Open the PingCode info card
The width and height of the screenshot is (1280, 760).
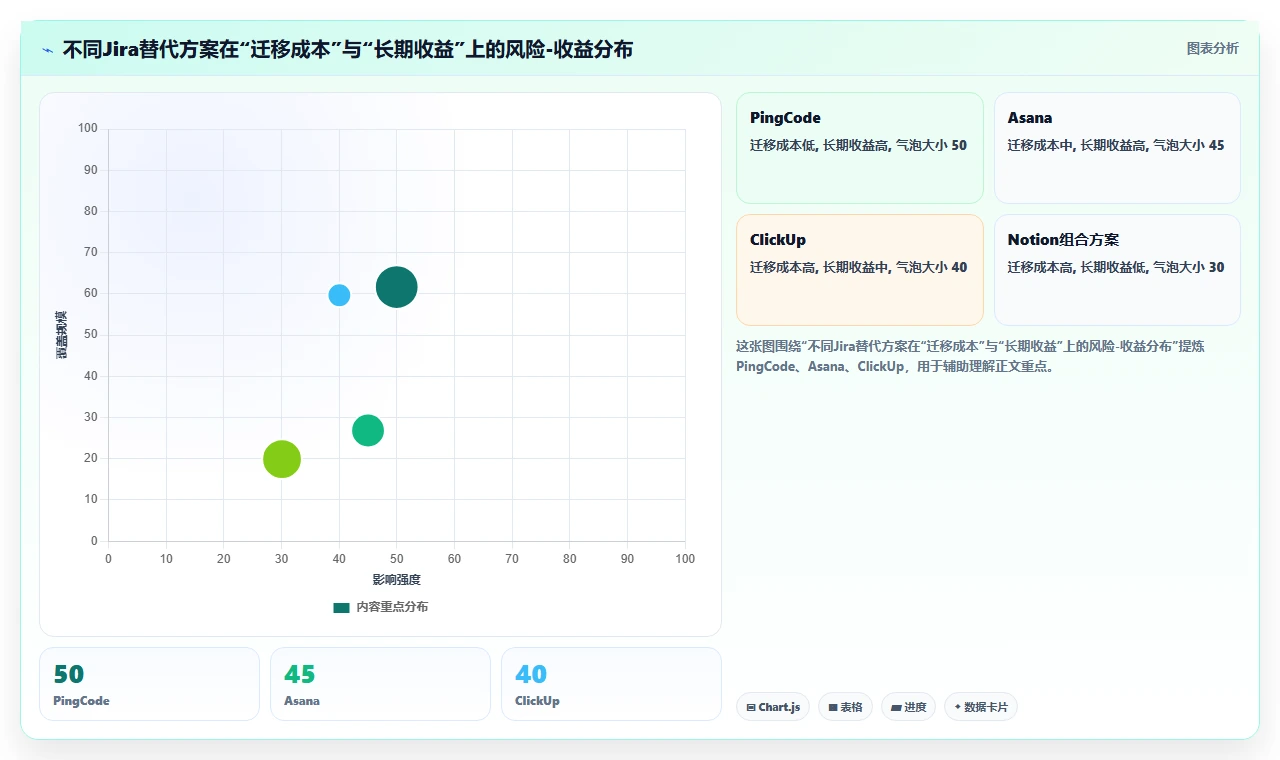tap(860, 148)
